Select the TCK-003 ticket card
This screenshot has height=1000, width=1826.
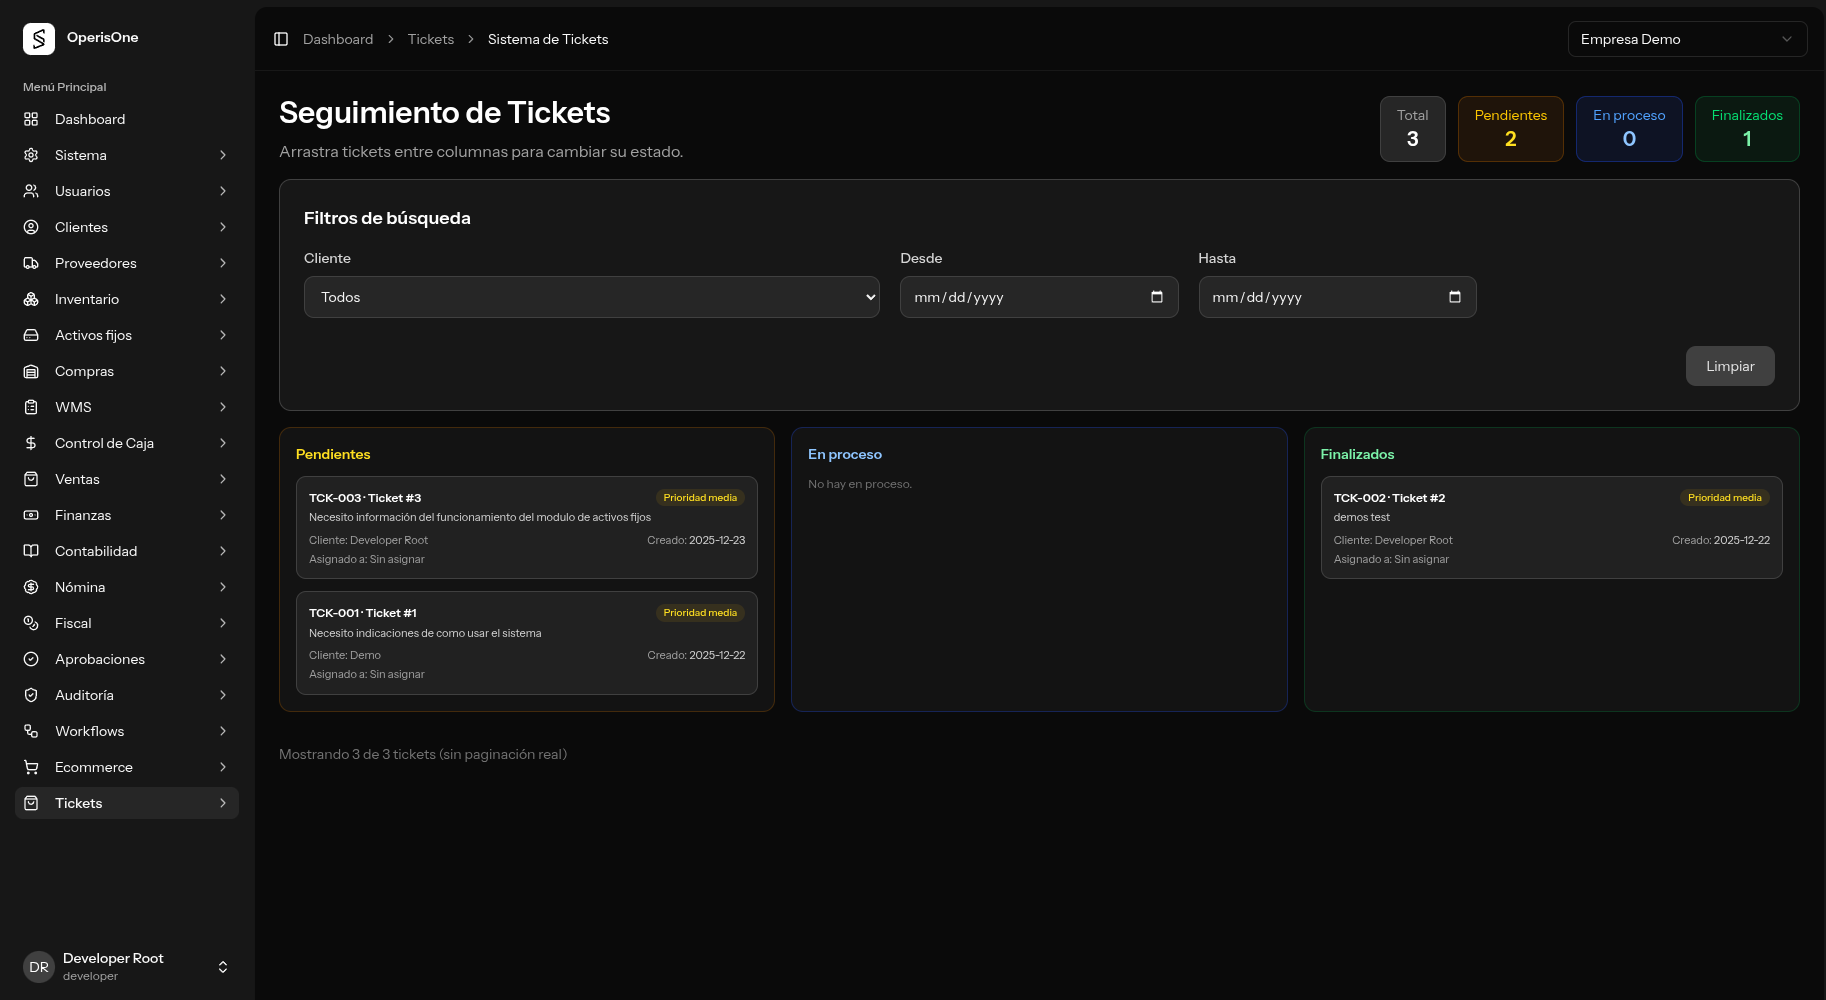point(527,527)
